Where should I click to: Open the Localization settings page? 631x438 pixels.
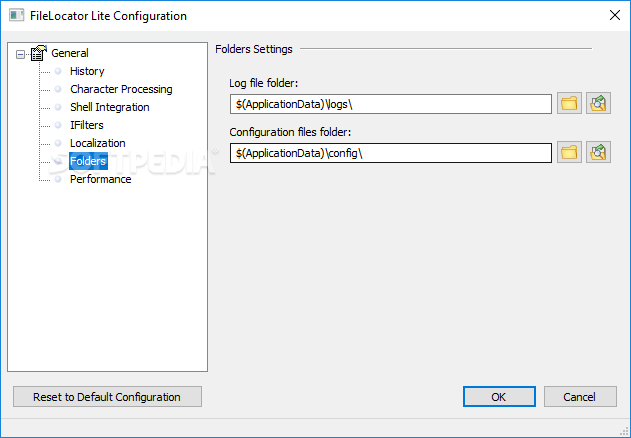coord(97,143)
